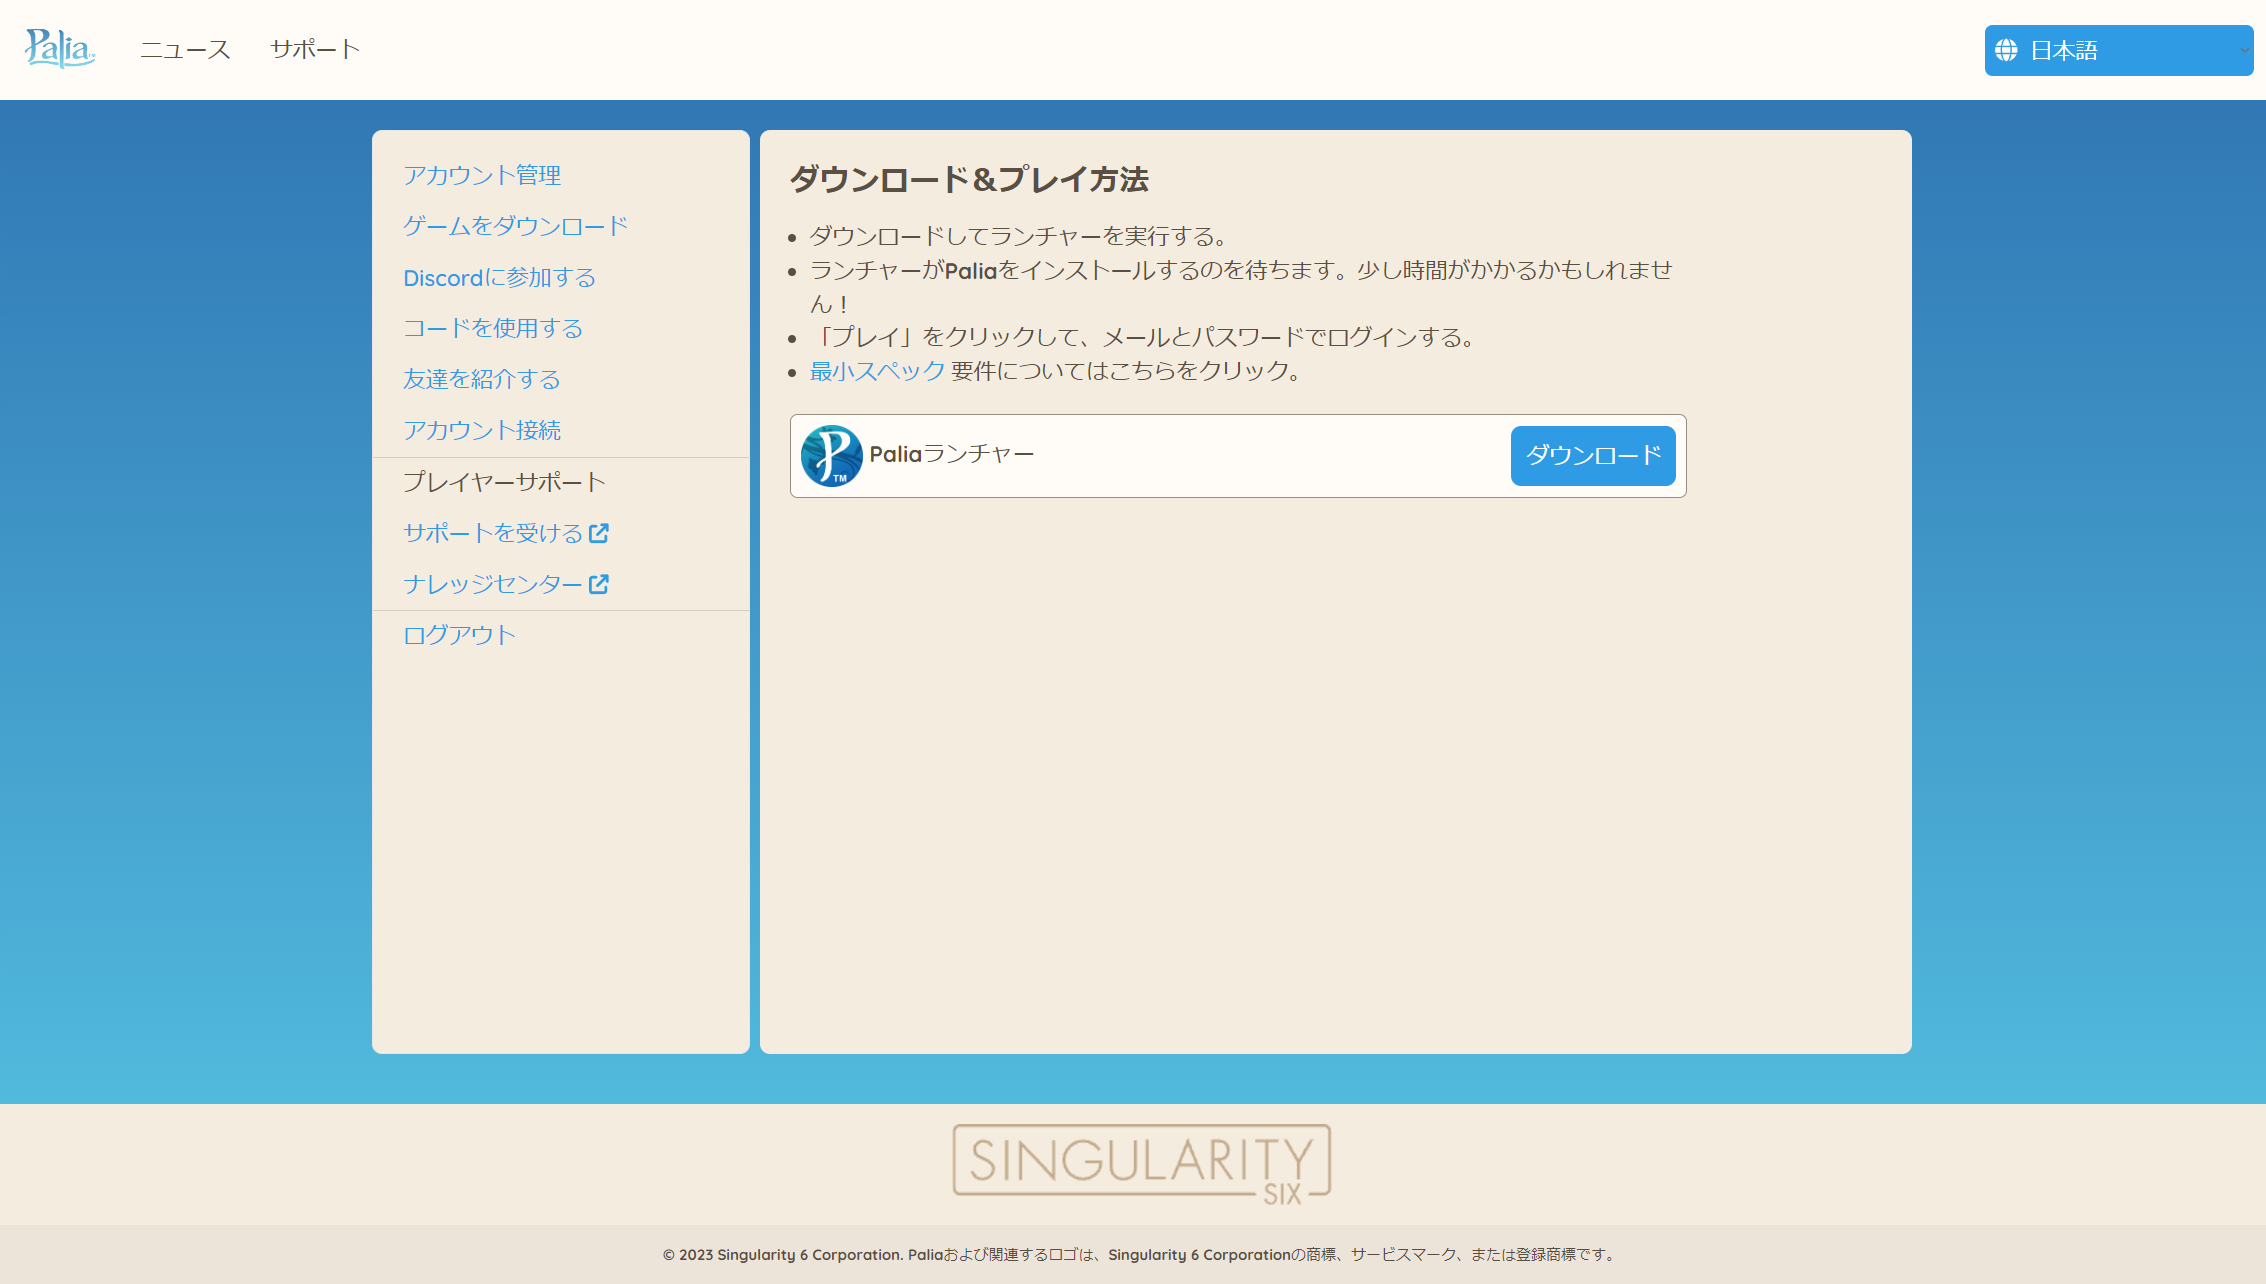Navigate to アカウント接続 page
The width and height of the screenshot is (2266, 1284).
482,431
